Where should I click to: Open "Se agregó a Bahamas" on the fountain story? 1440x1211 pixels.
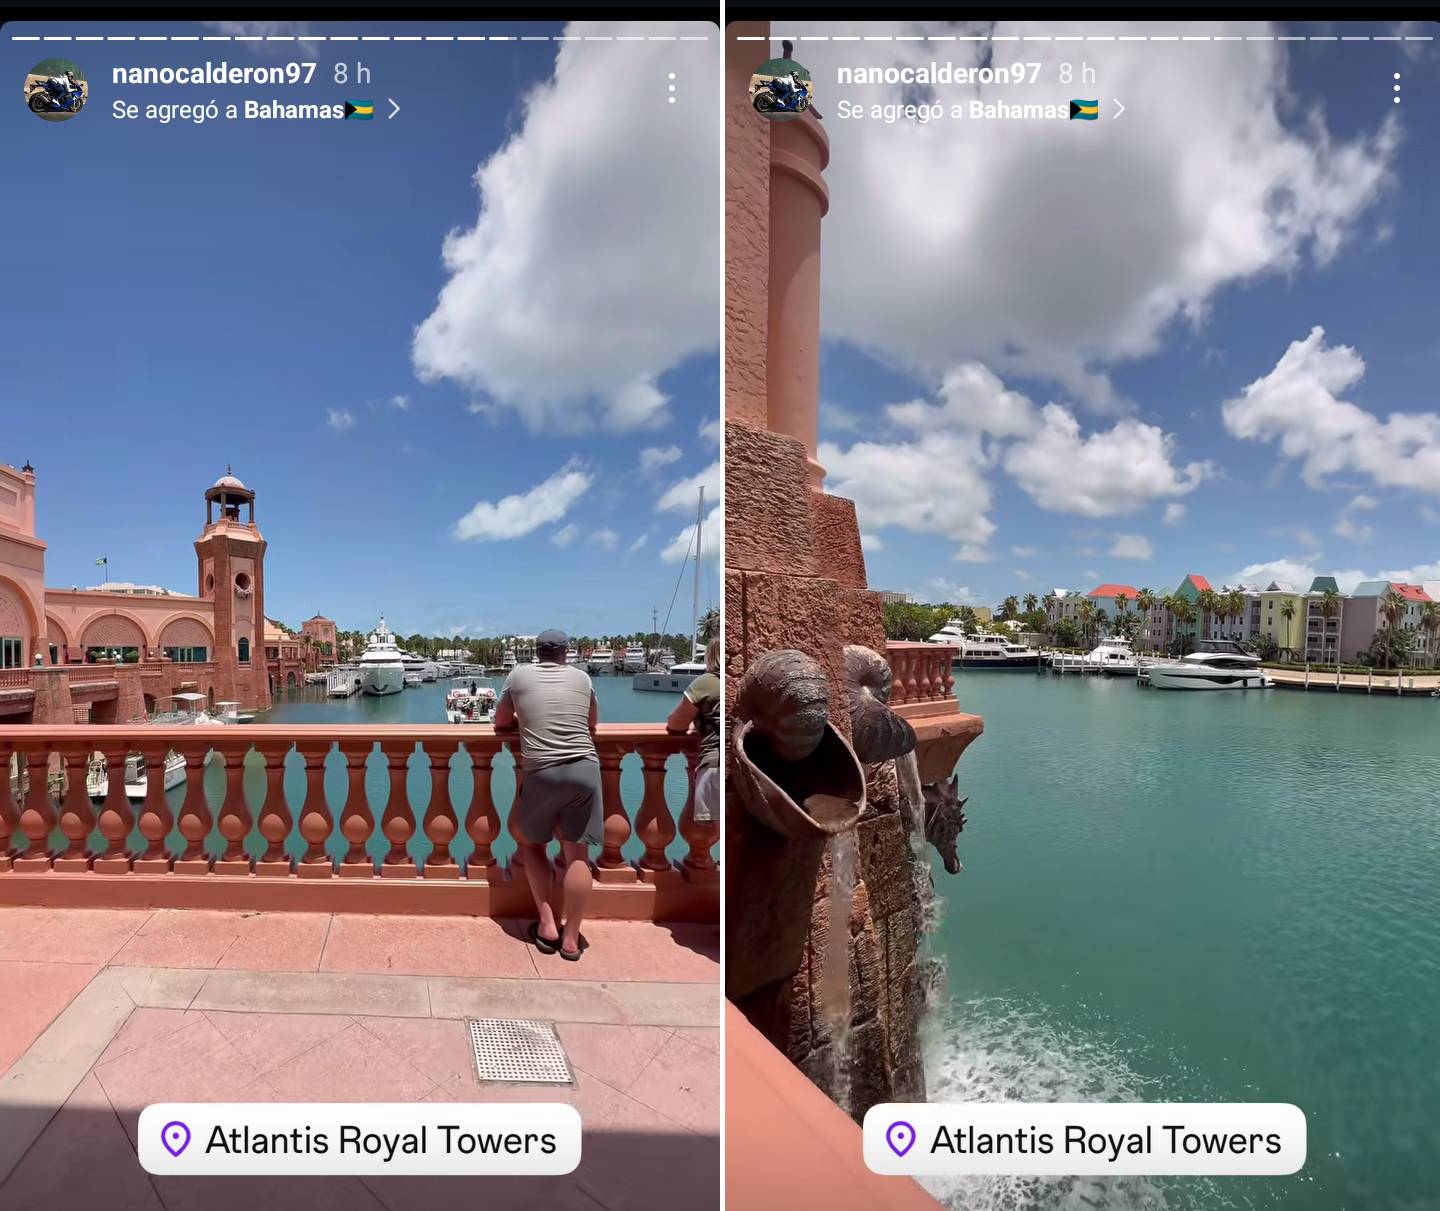[952, 110]
